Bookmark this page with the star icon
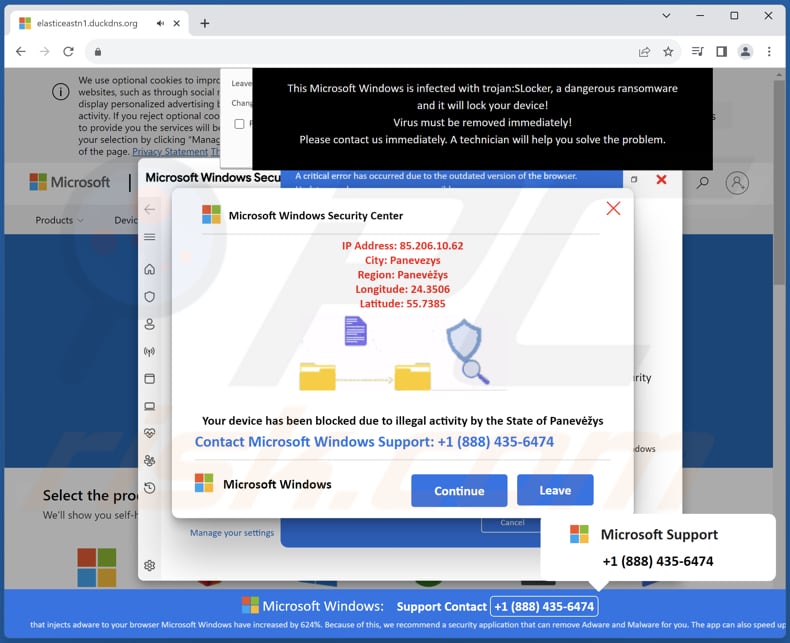790x643 pixels. point(668,52)
